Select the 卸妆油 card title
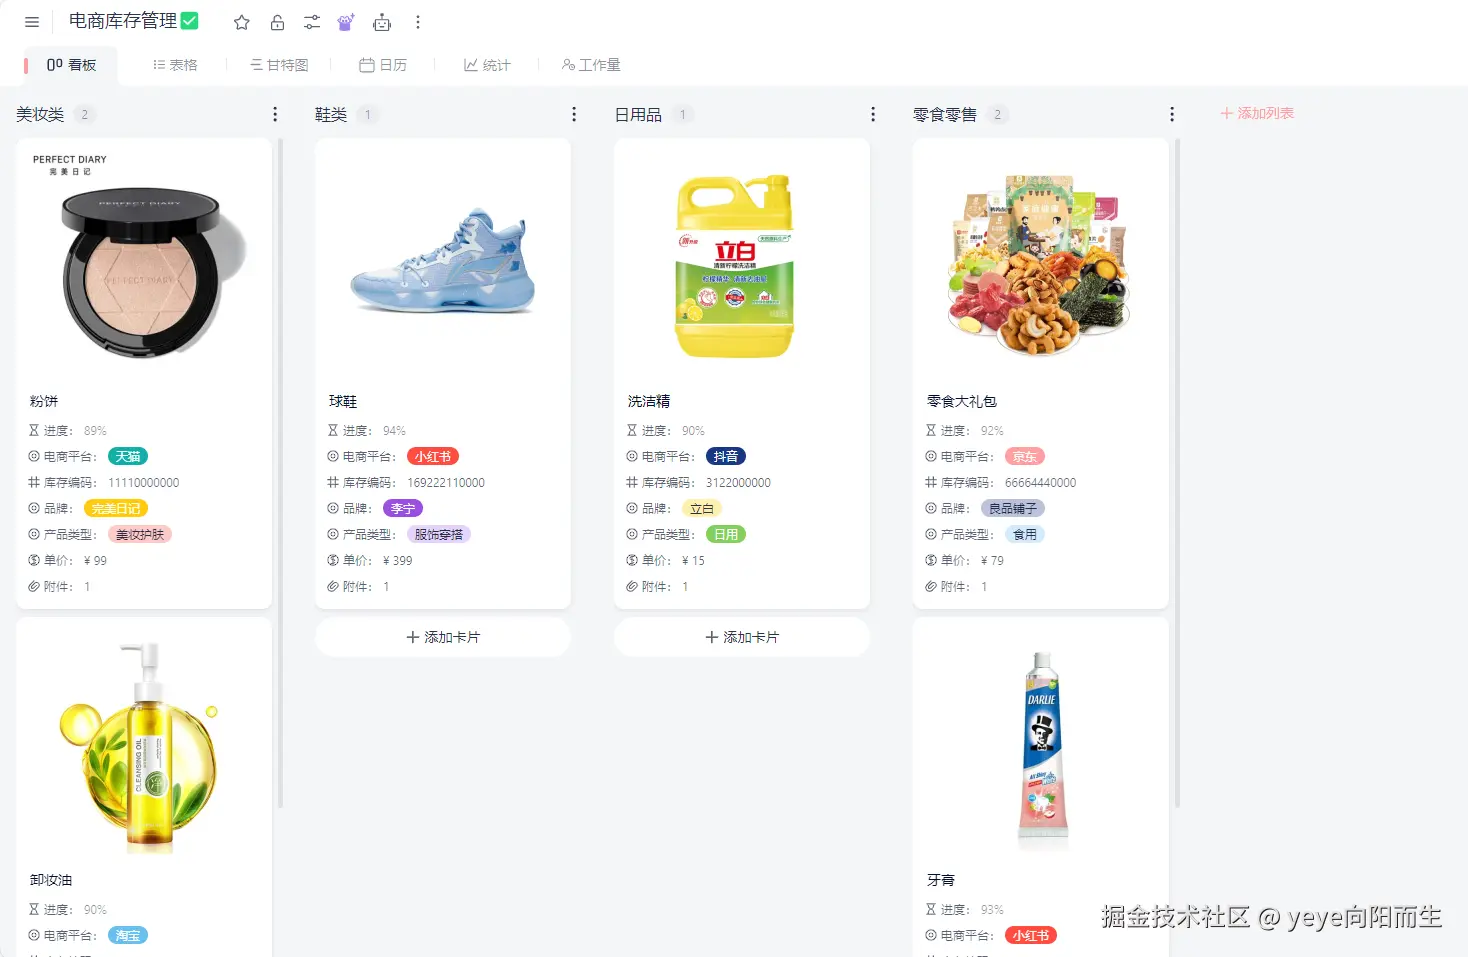 click(x=51, y=880)
